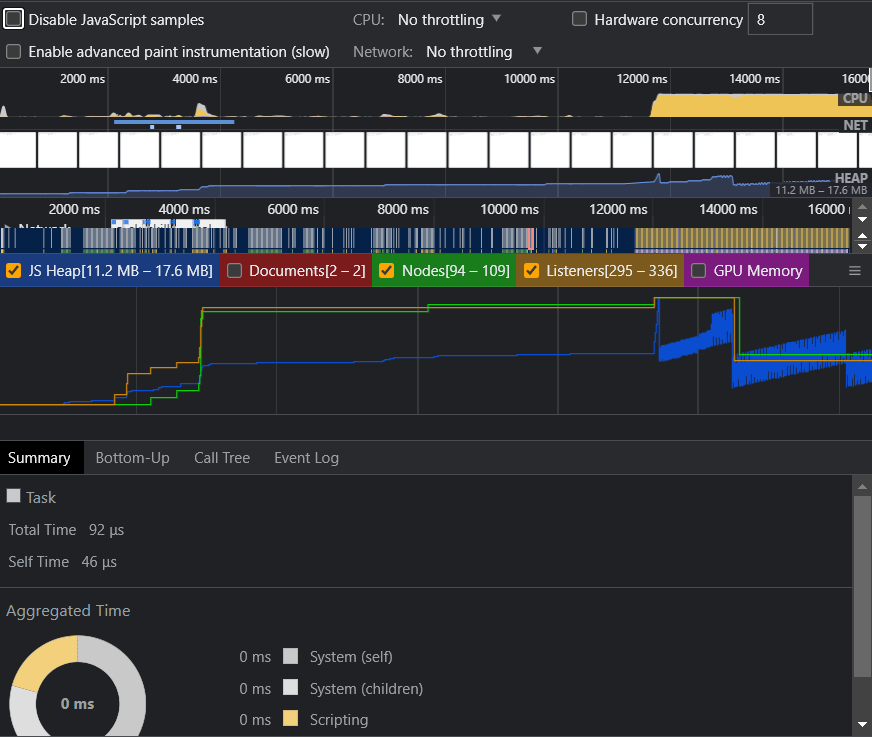This screenshot has height=737, width=872.
Task: Uncheck the JS Heap counter
Action: (13, 271)
